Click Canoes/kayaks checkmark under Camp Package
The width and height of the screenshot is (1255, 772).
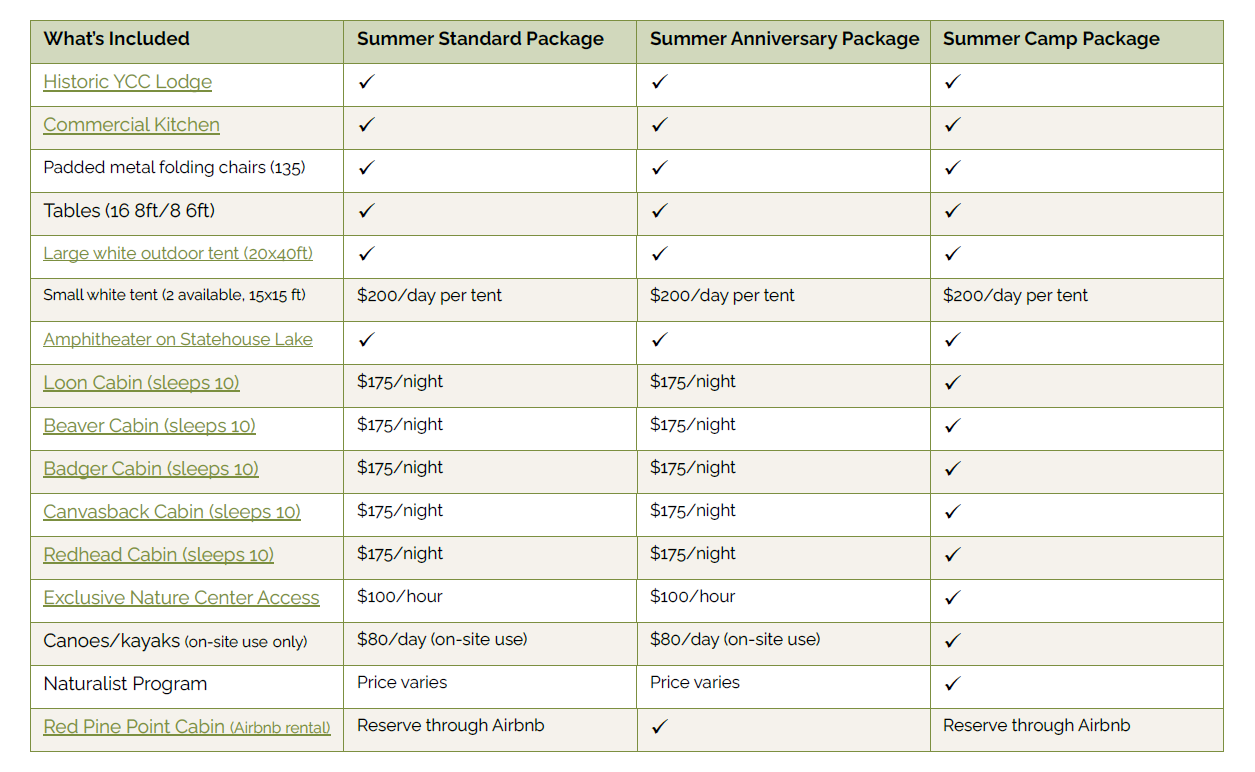click(952, 641)
